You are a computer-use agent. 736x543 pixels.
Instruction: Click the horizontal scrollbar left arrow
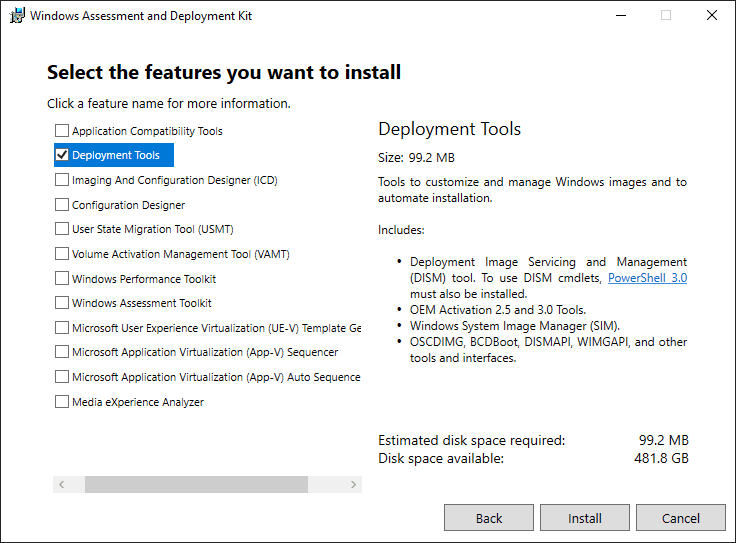pos(62,484)
